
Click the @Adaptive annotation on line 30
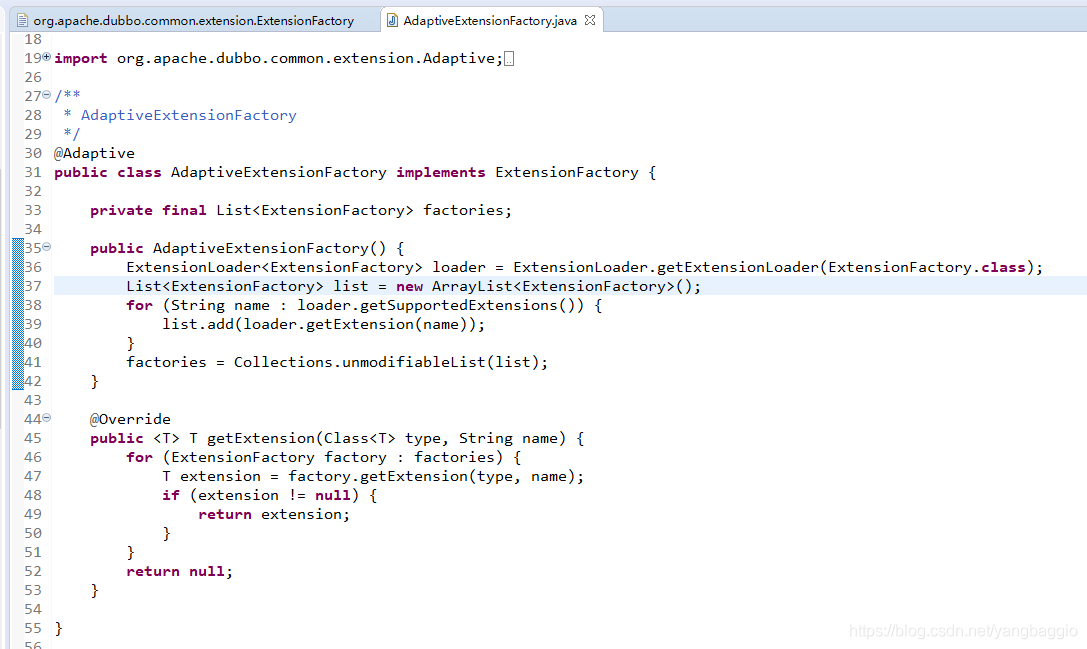pyautogui.click(x=94, y=153)
